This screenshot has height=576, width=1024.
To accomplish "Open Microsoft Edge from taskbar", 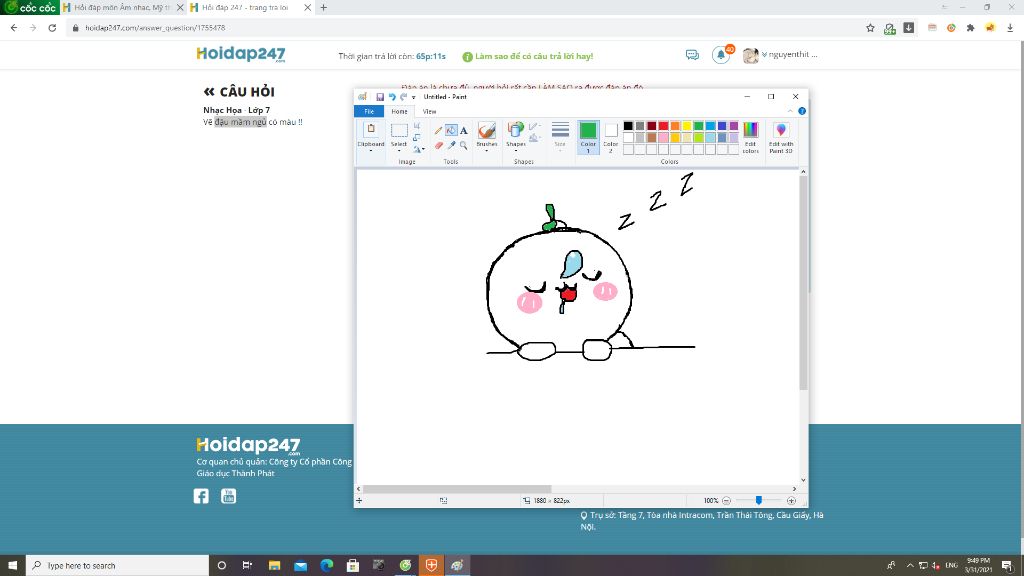I will [327, 566].
